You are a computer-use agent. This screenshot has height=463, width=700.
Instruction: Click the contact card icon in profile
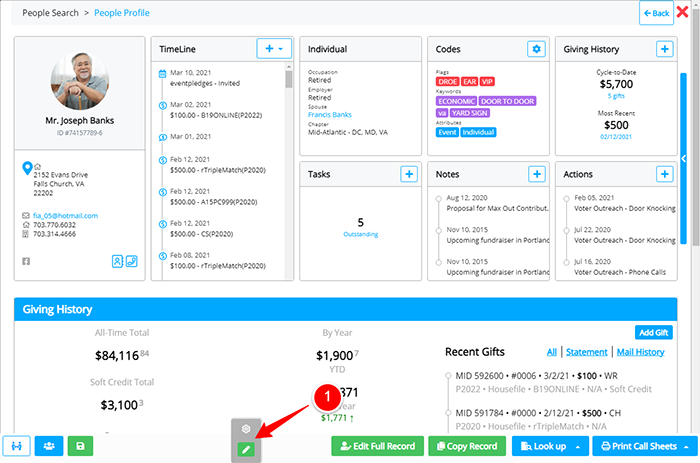[117, 261]
